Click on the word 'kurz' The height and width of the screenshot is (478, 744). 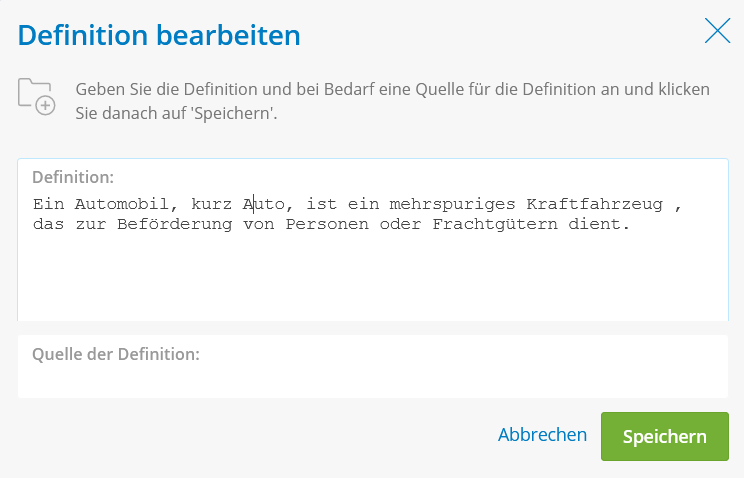[211, 204]
